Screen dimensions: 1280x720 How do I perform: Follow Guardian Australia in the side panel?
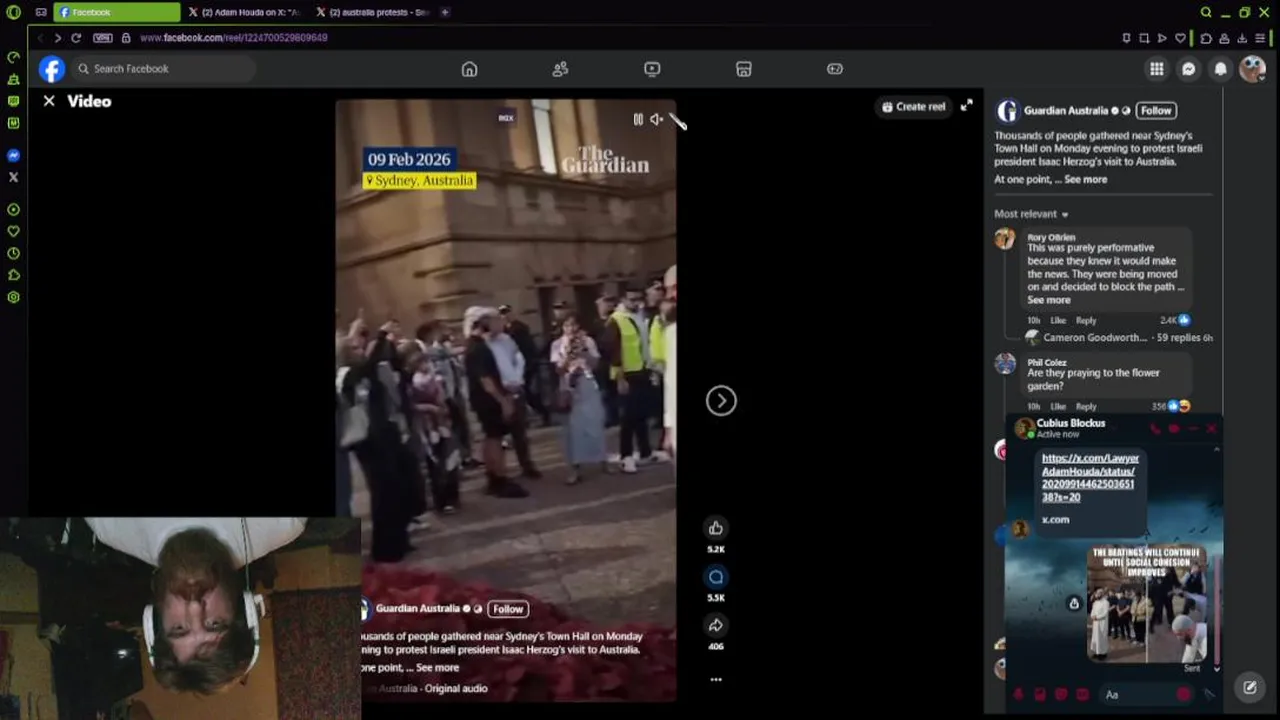(1156, 111)
